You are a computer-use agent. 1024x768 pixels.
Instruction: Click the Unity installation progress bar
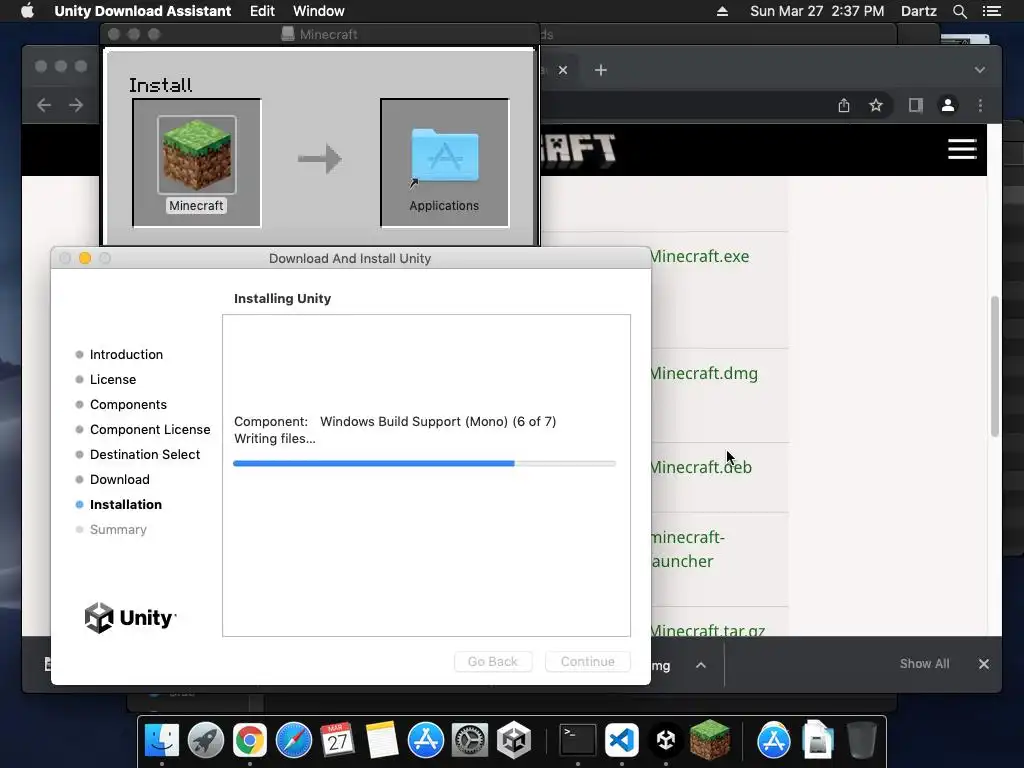(424, 463)
